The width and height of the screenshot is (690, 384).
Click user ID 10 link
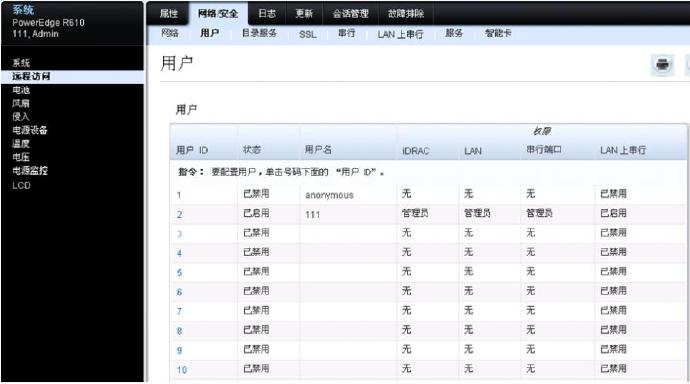click(x=182, y=370)
